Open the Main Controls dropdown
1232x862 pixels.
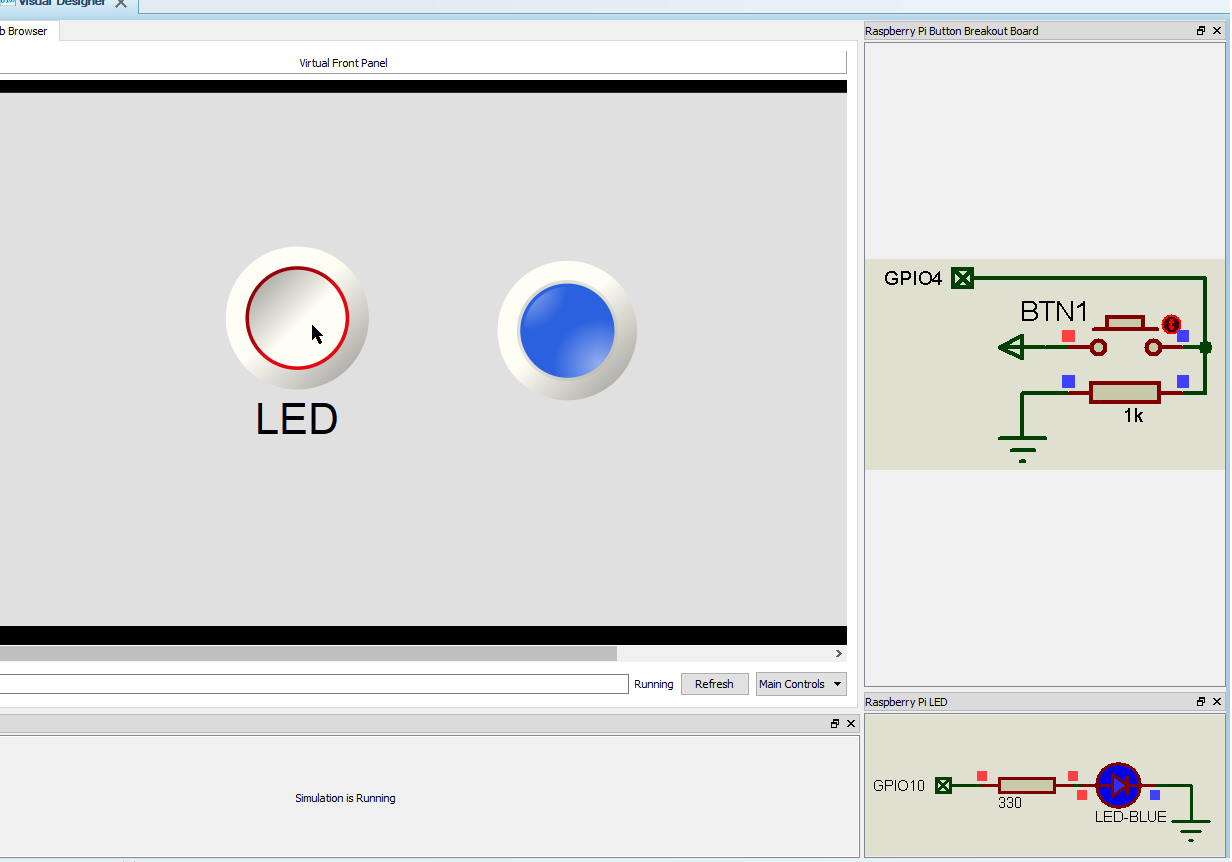(x=800, y=684)
